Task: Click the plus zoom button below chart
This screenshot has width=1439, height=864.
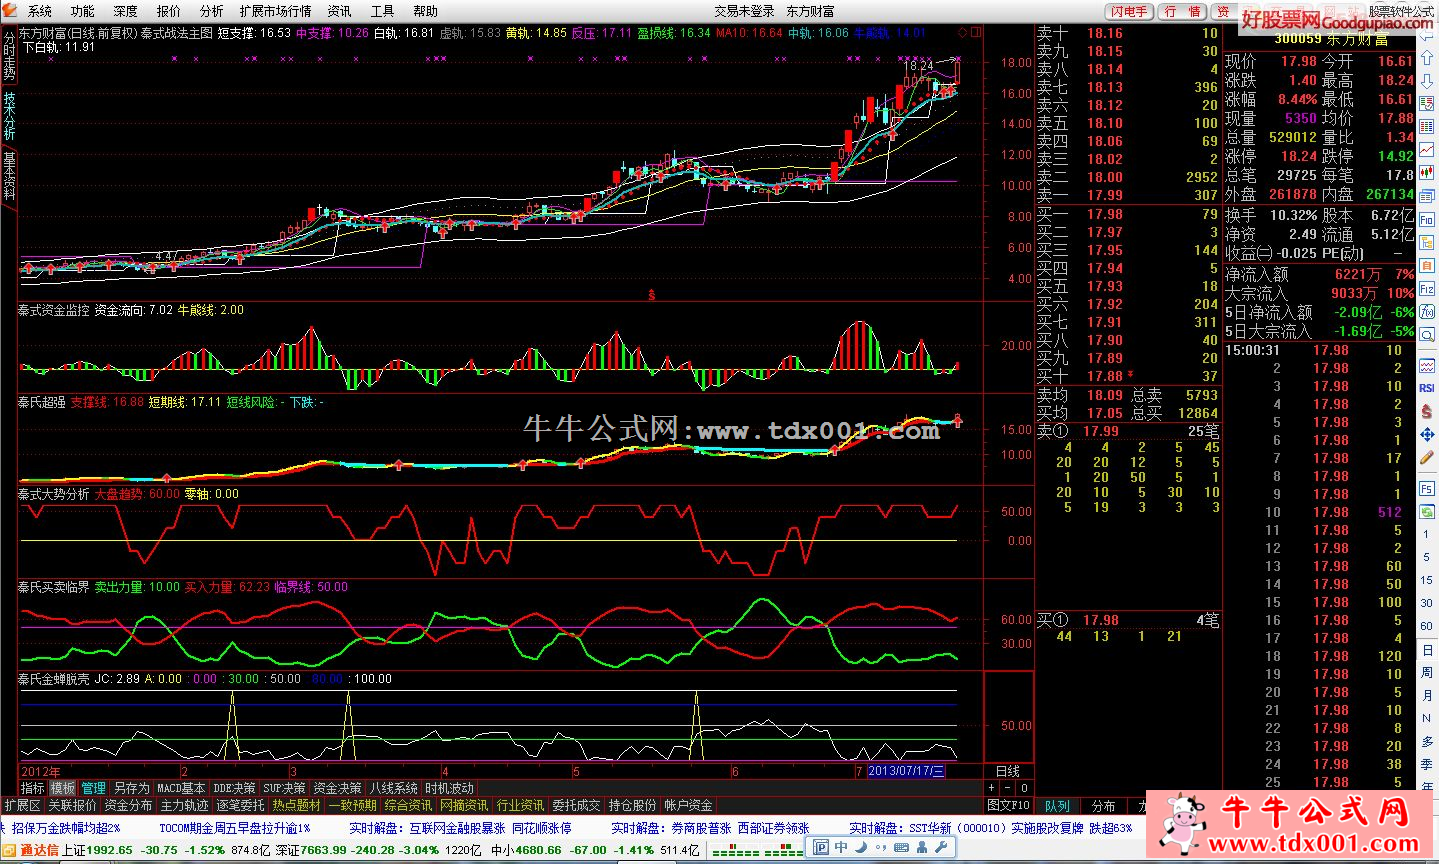Action: (x=991, y=788)
